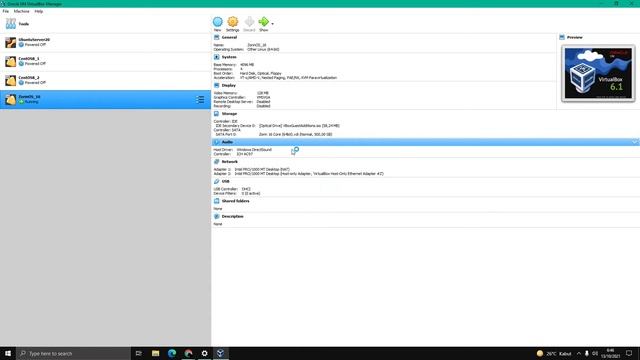This screenshot has height=360, width=640.
Task: Click the weather widget in the taskbar
Action: click(553, 353)
